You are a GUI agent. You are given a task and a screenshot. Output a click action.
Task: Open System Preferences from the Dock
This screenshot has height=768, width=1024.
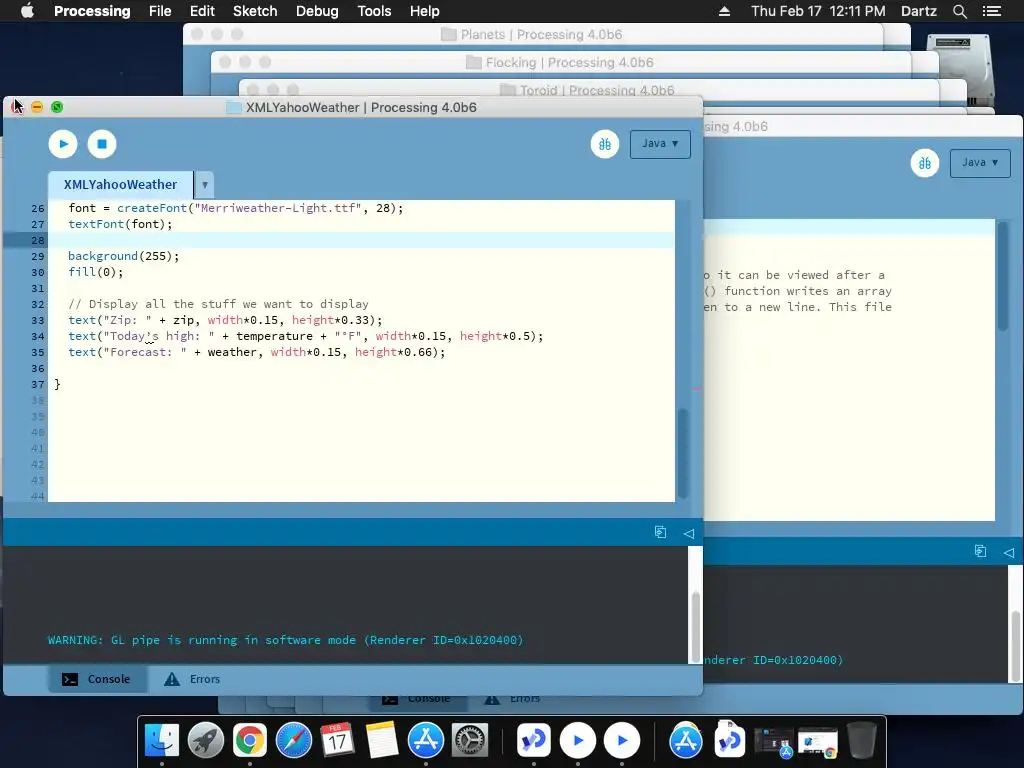470,741
